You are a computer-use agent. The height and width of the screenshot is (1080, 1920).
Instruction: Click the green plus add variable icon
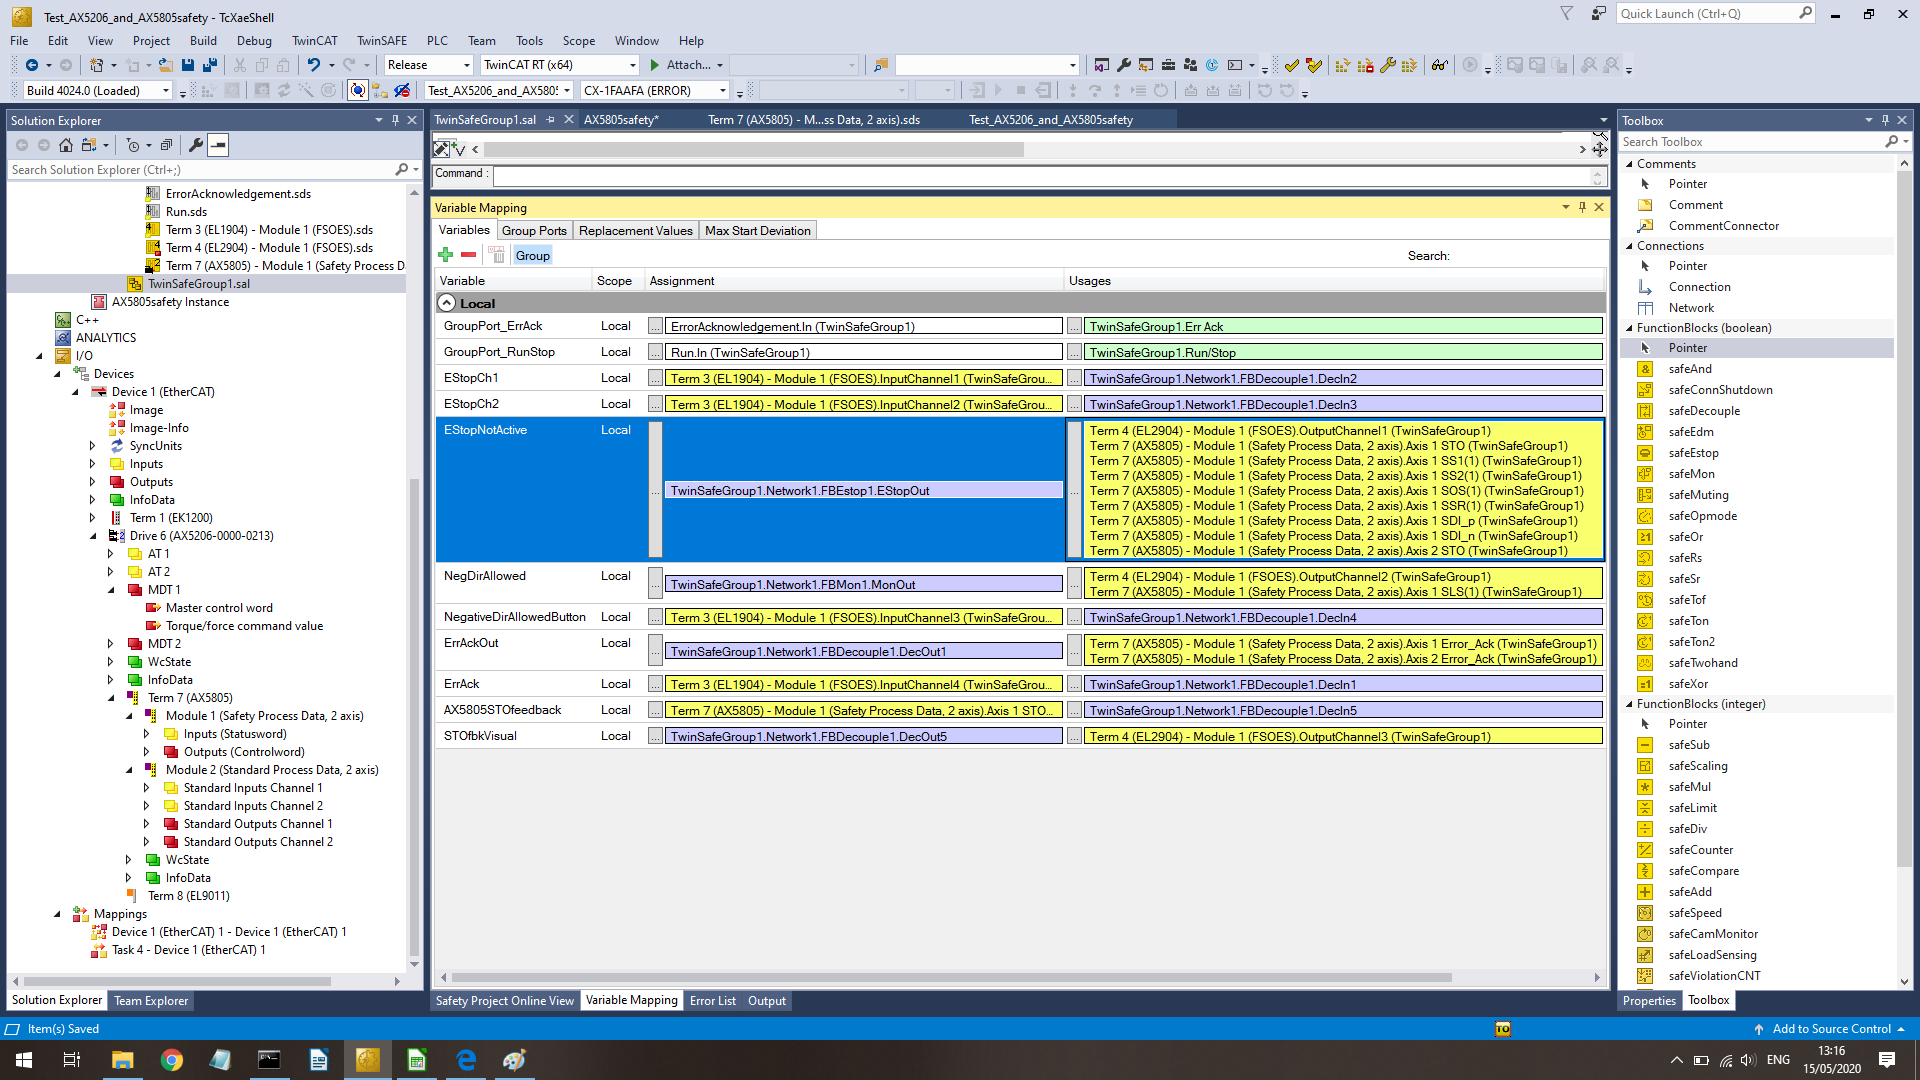[446, 255]
